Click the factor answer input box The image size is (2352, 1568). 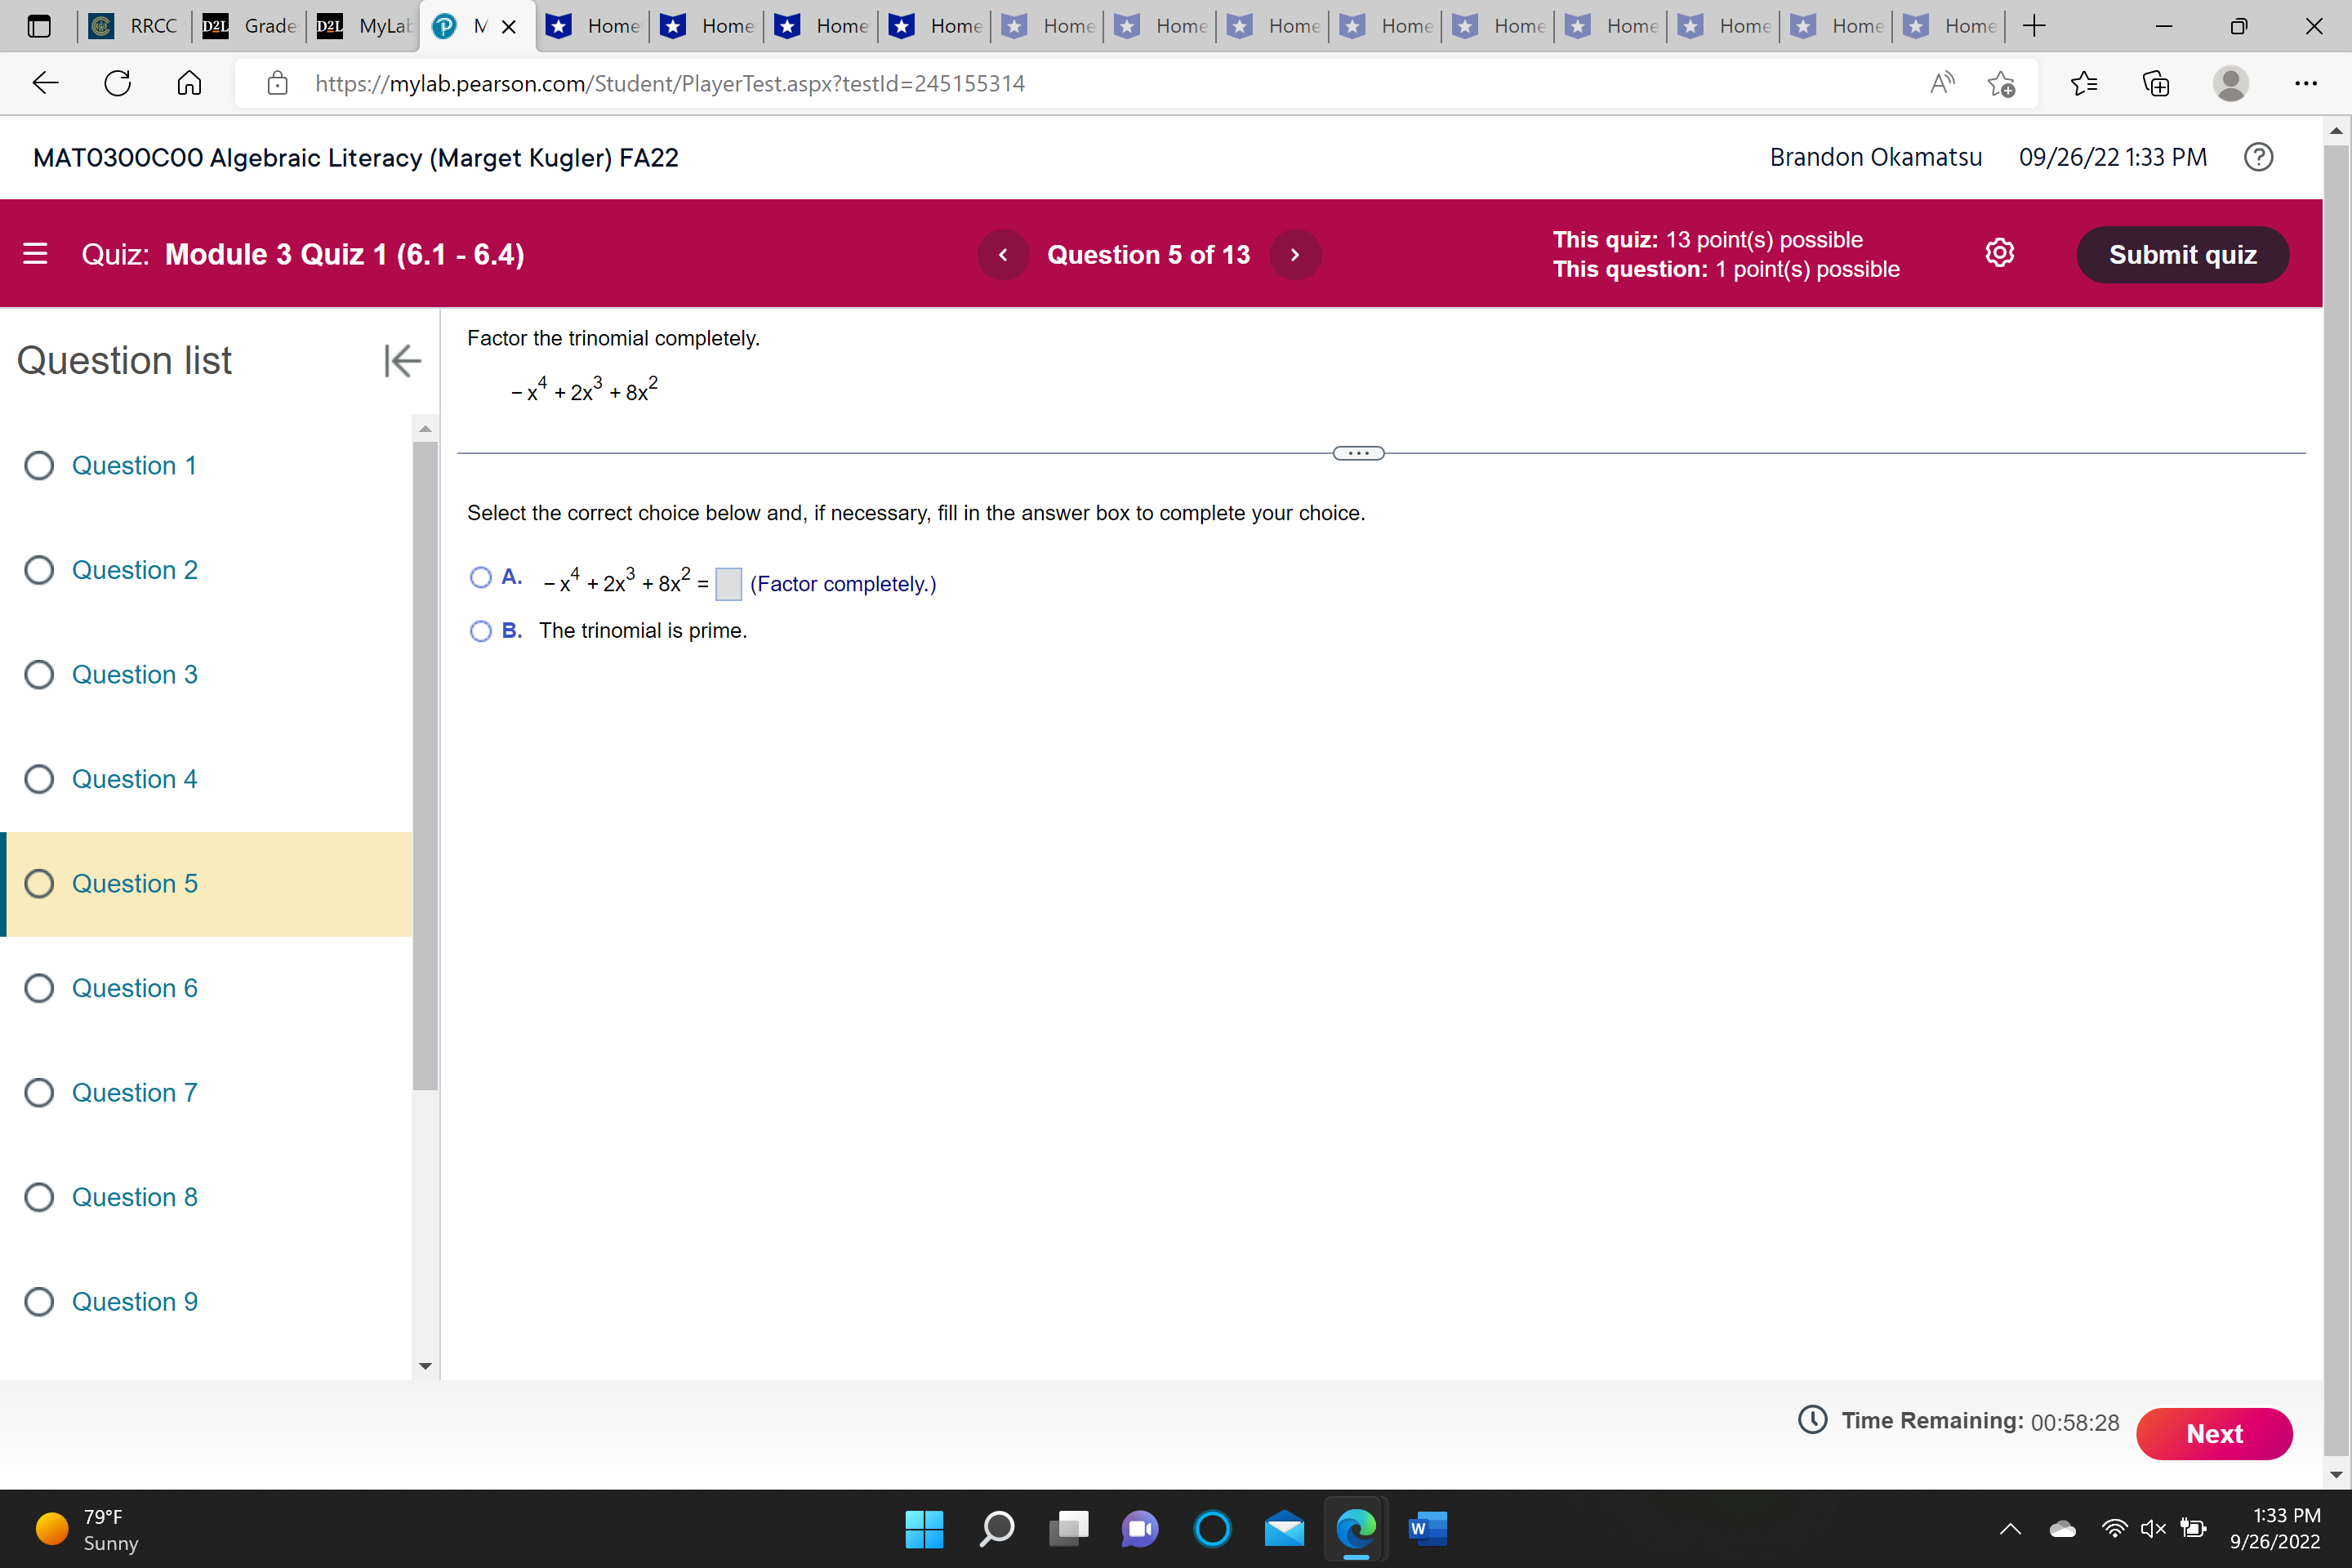point(728,584)
